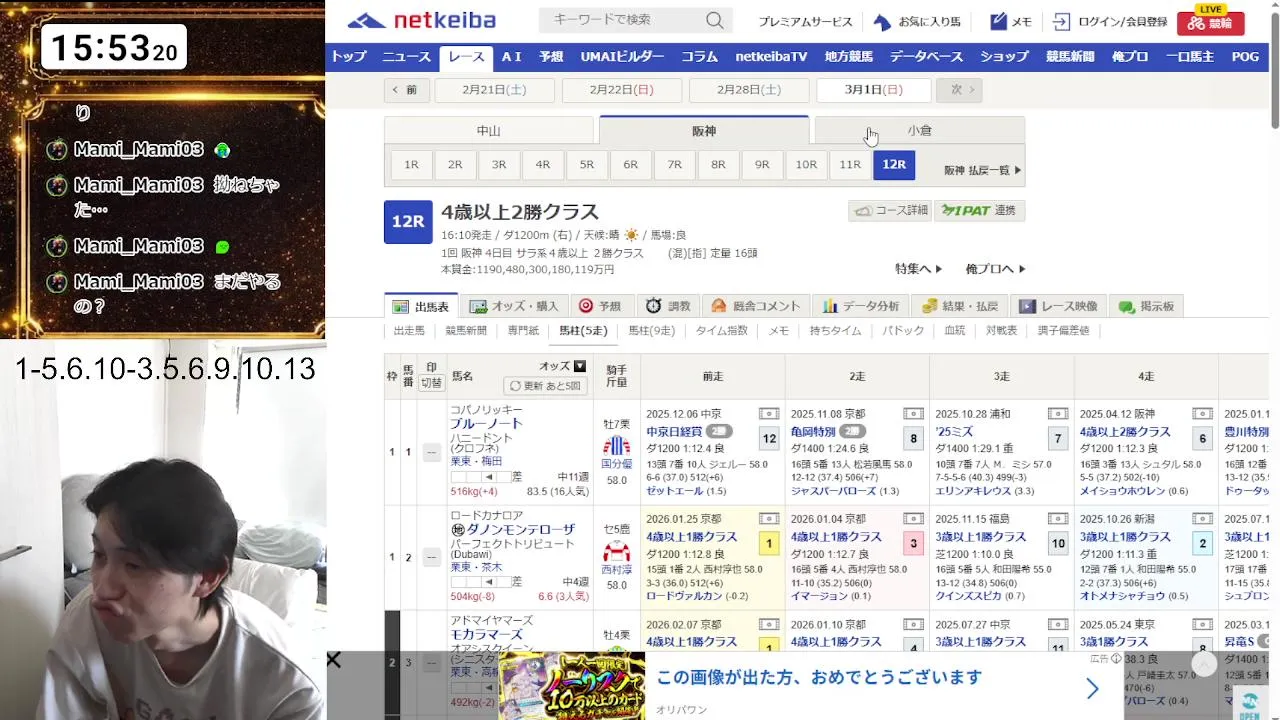Screen dimensions: 1280x720
Task: Open ゼットエール horse link
Action: tap(675, 491)
